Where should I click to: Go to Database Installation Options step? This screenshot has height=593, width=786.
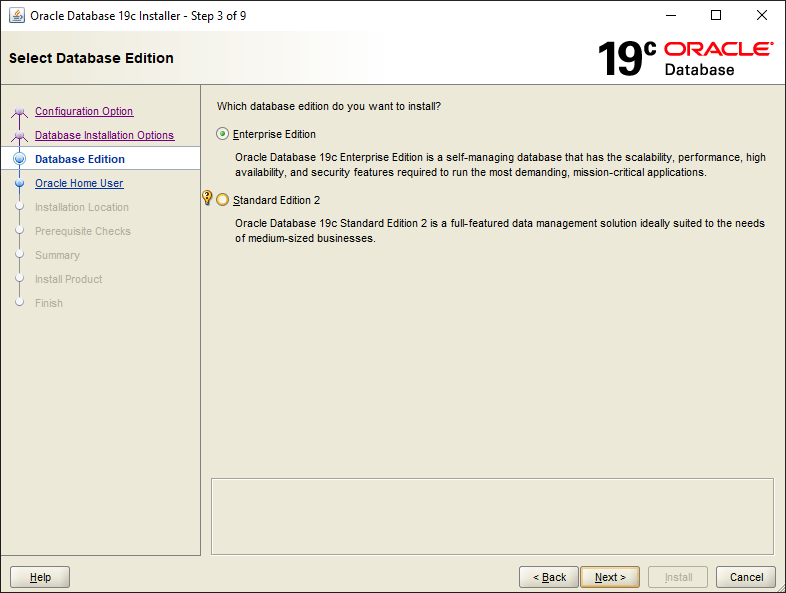point(104,135)
